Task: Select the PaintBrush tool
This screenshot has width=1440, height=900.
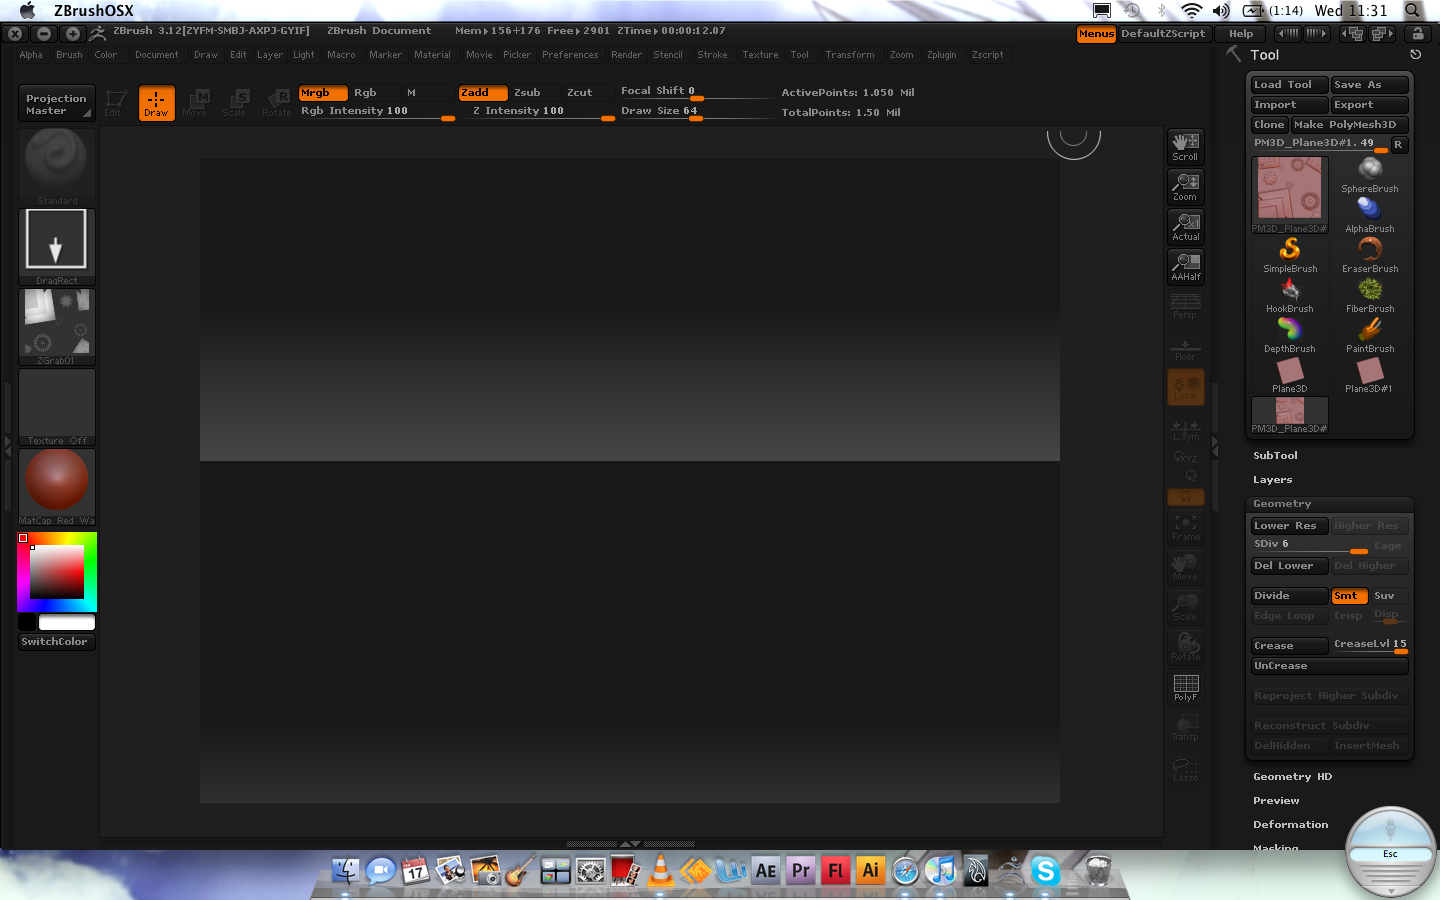Action: 1370,336
